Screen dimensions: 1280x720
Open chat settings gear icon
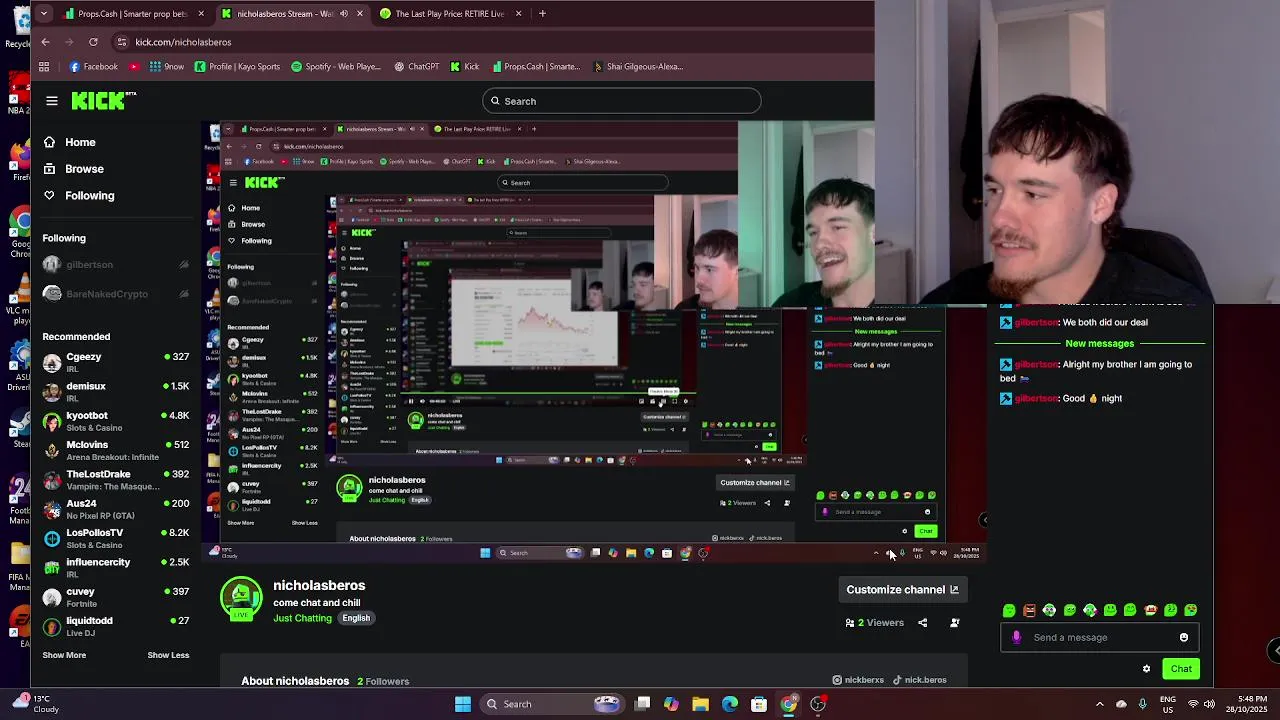tap(1146, 669)
